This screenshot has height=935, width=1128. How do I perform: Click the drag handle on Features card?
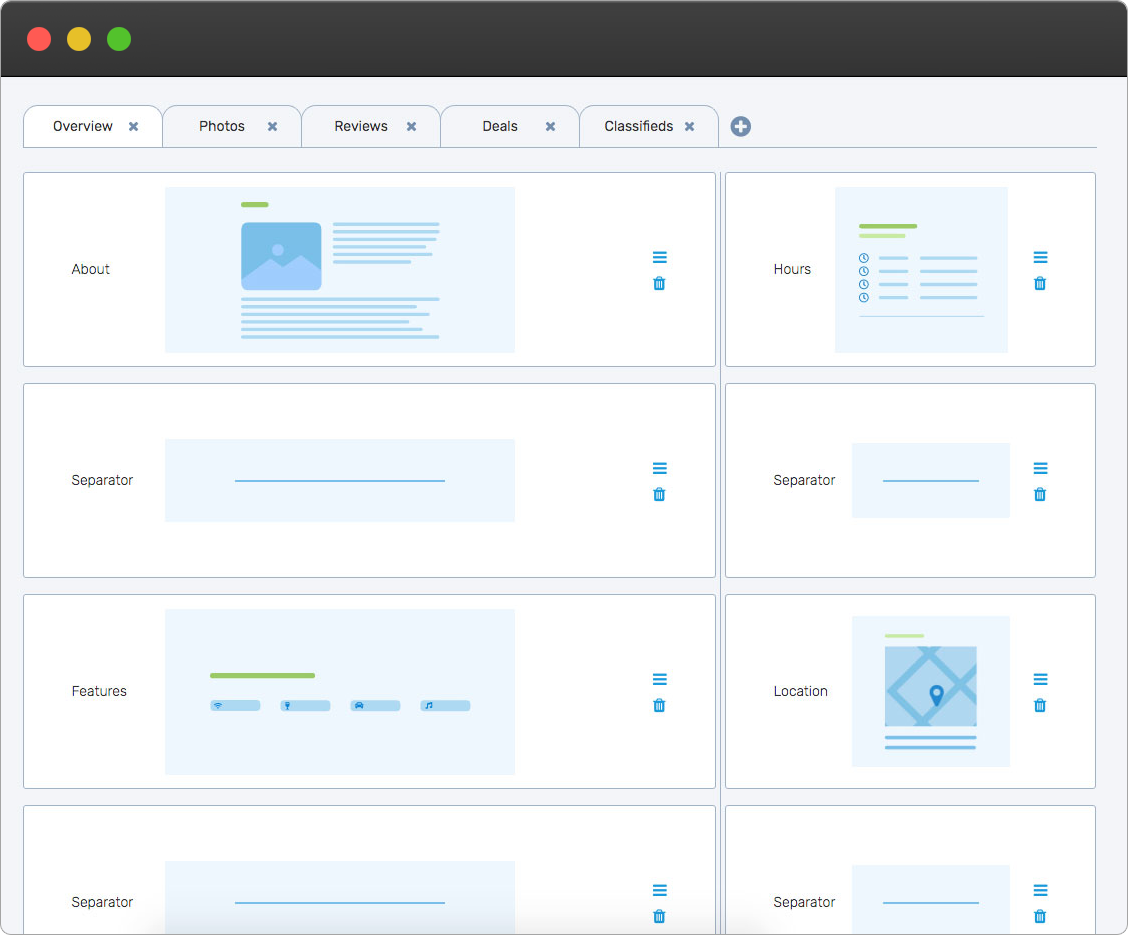(x=660, y=679)
